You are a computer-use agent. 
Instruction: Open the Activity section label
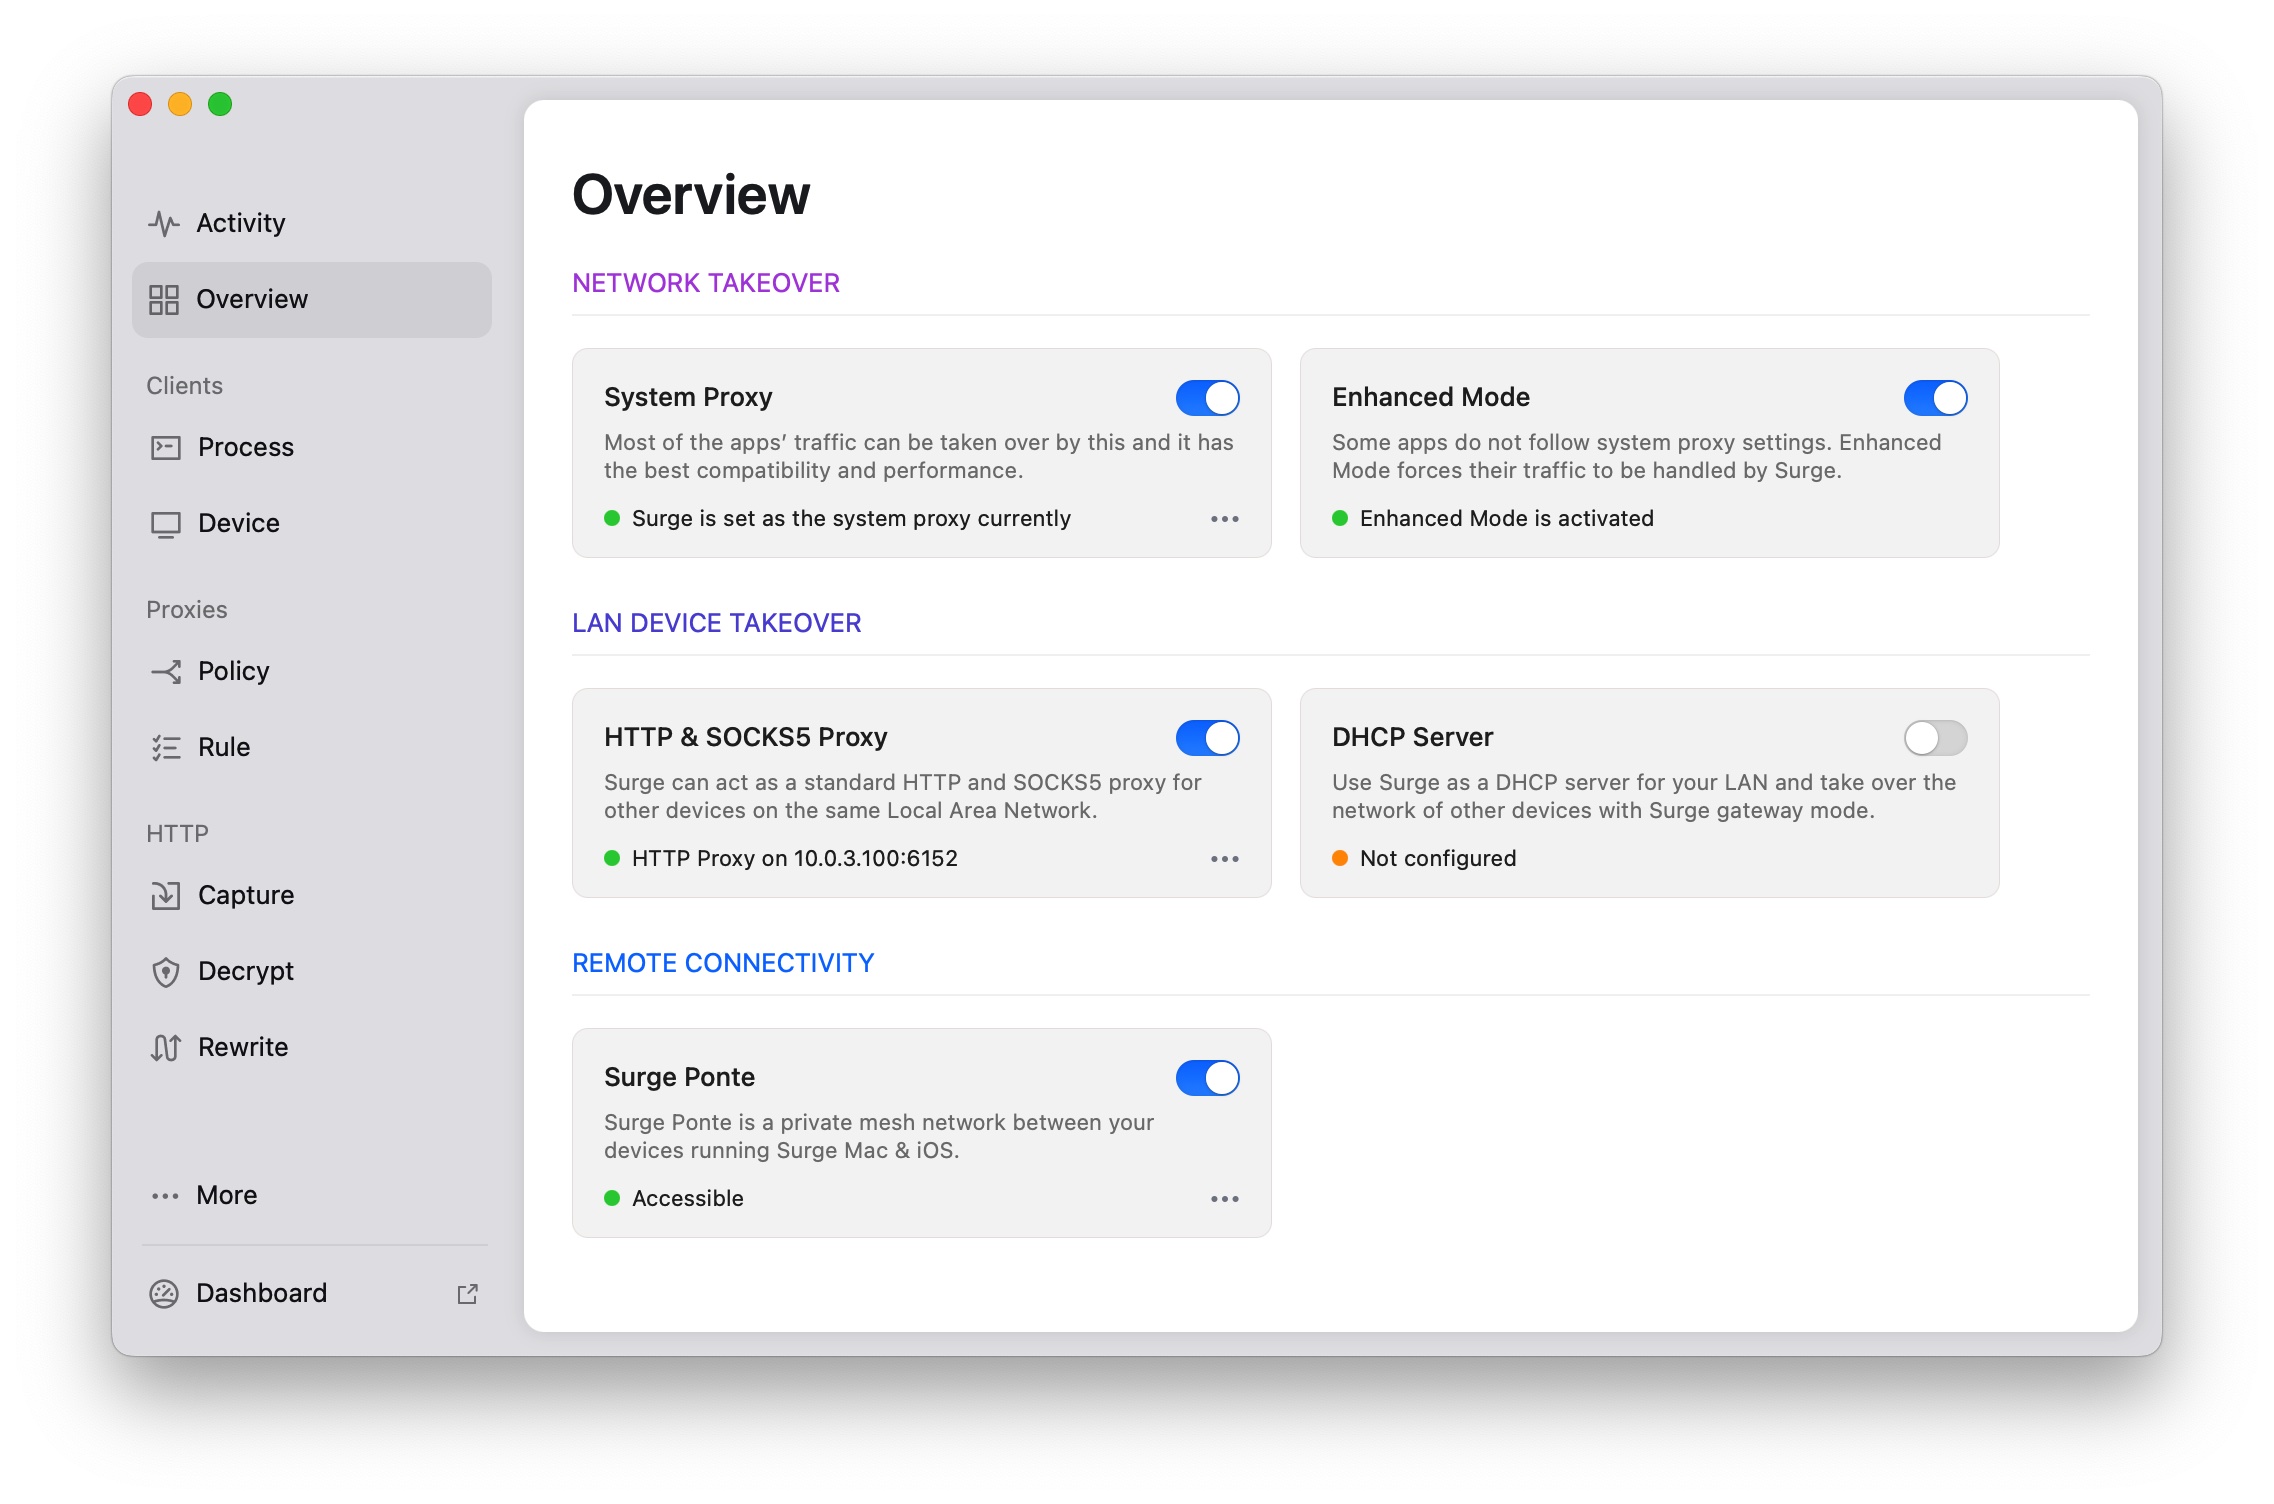pos(240,223)
